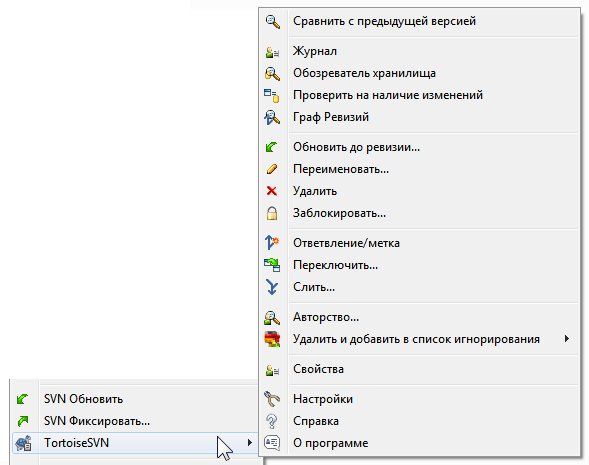Open 'Ответвление/метка' menu item
This screenshot has height=465, width=589.
[x=419, y=243]
